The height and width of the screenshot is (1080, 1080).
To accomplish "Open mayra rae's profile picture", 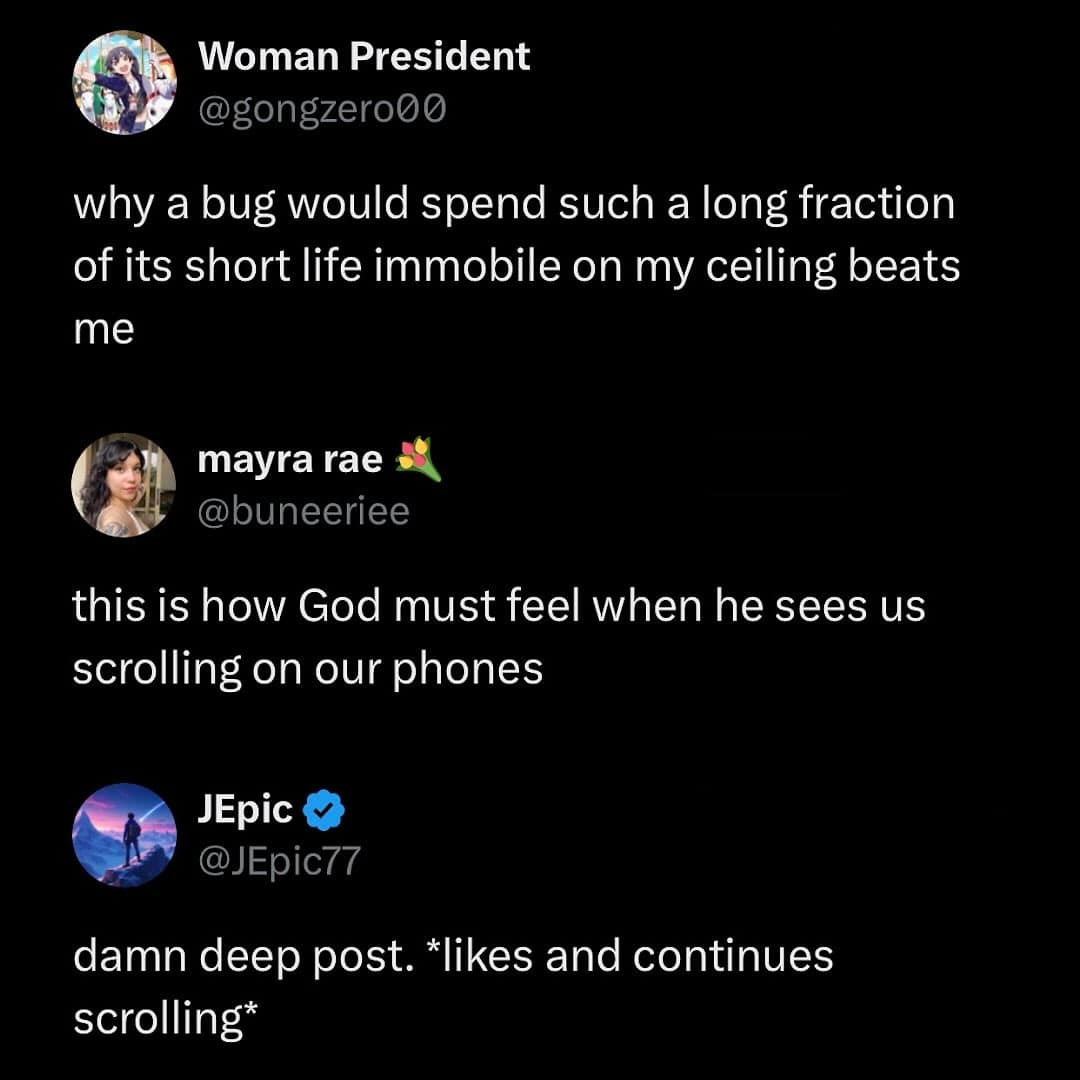I will [125, 484].
